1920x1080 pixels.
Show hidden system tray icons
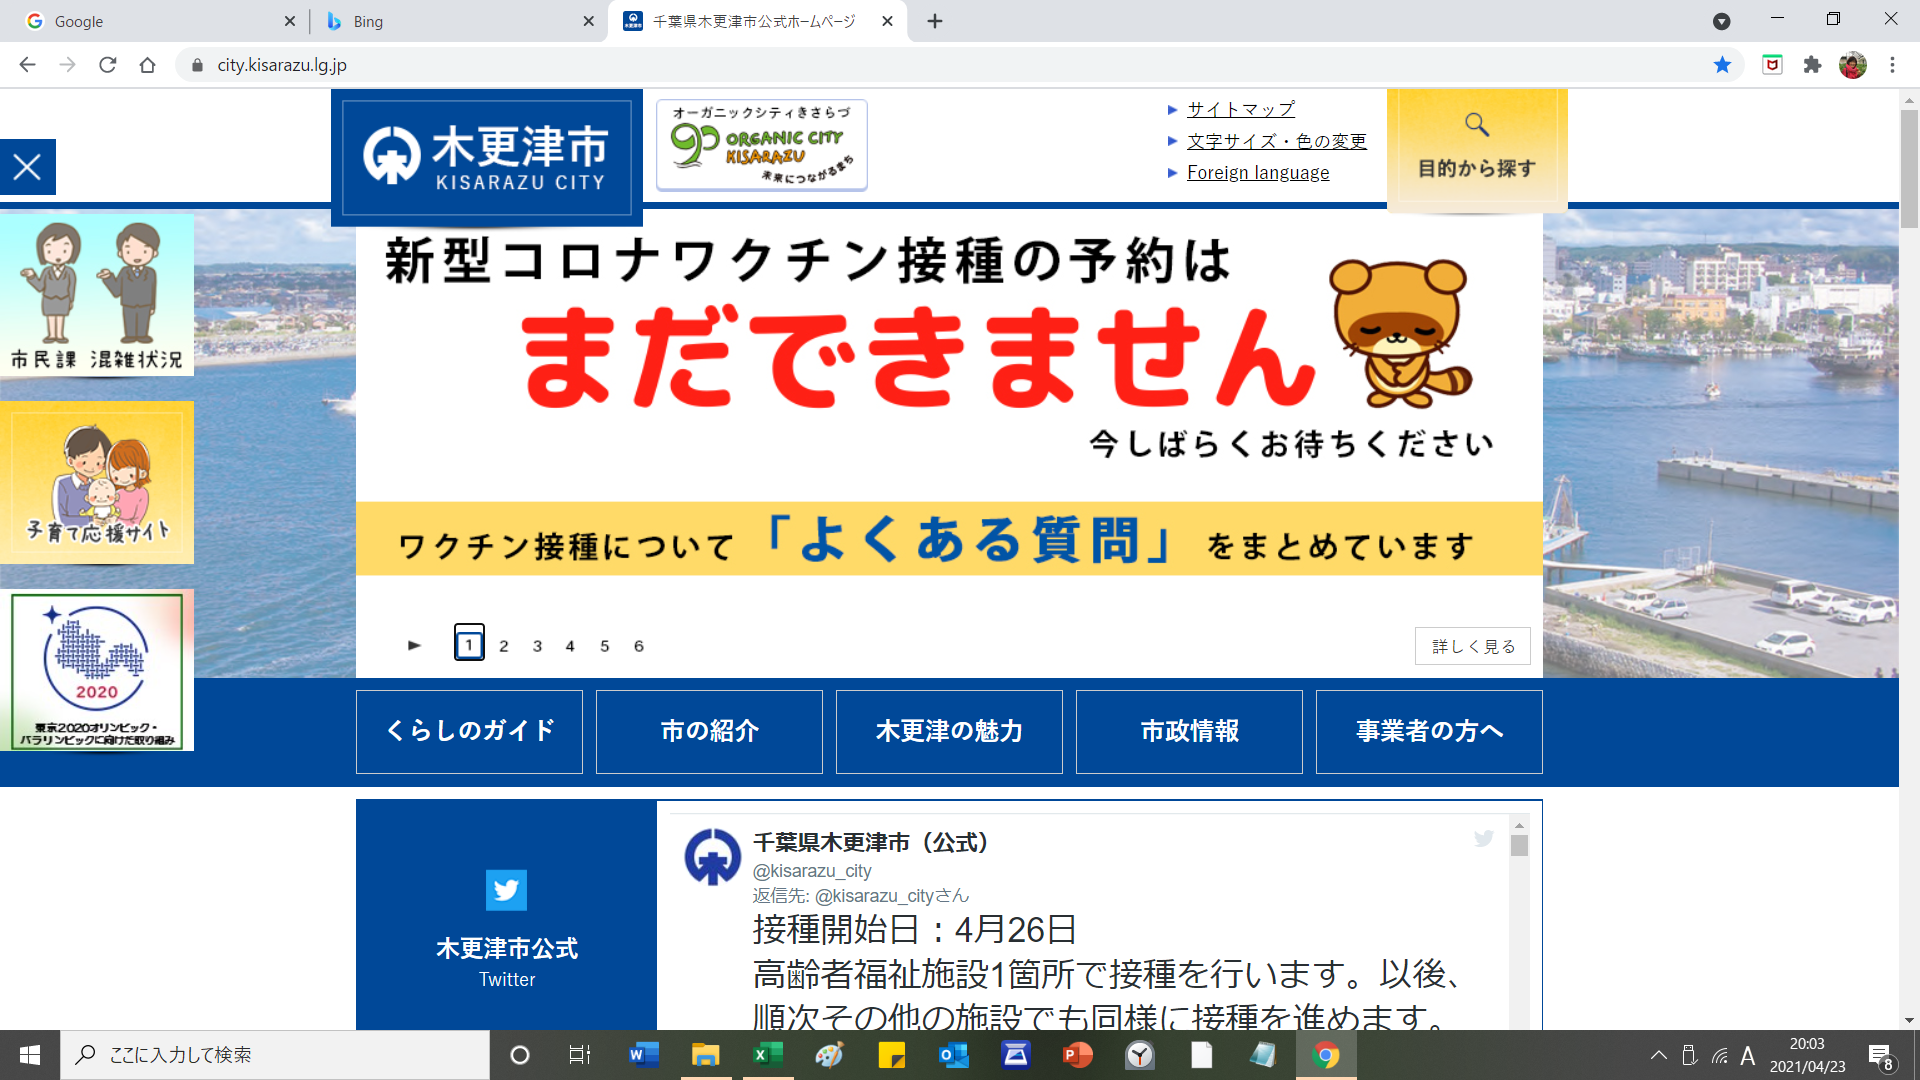coord(1659,1055)
